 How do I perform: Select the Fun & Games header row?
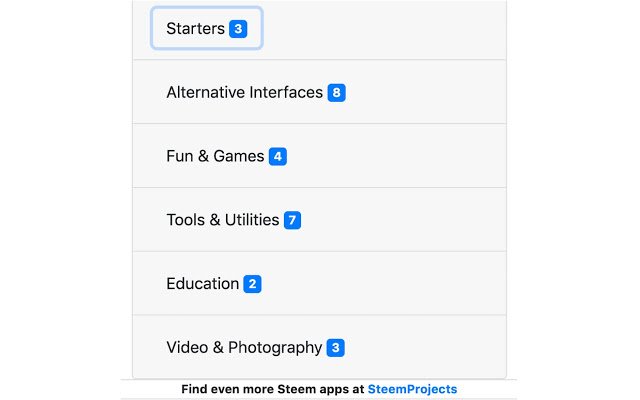click(400, 157)
